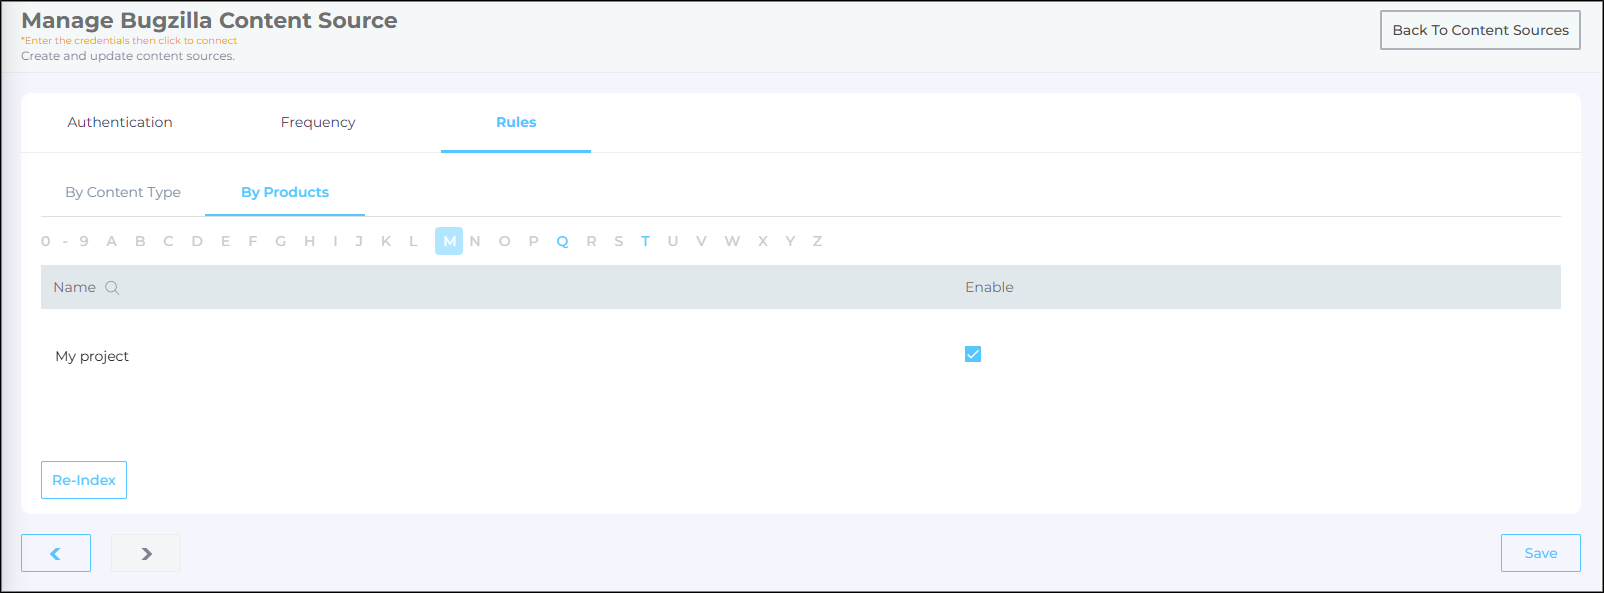Switch to By Content Type sub-tab
The width and height of the screenshot is (1604, 593).
click(x=123, y=192)
